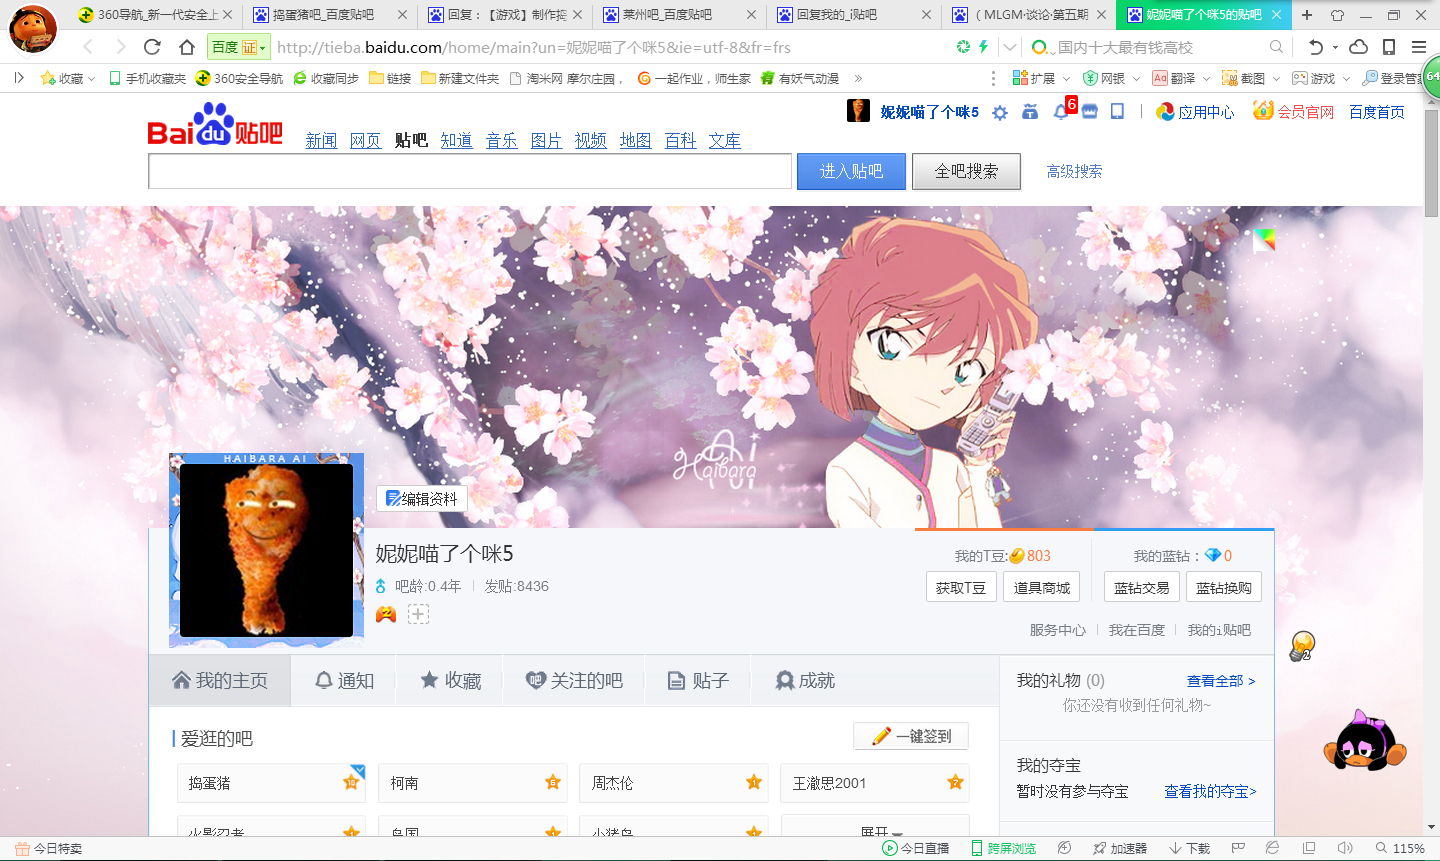1440x861 pixels.
Task: Open the 通知 profile tab
Action: pos(344,680)
